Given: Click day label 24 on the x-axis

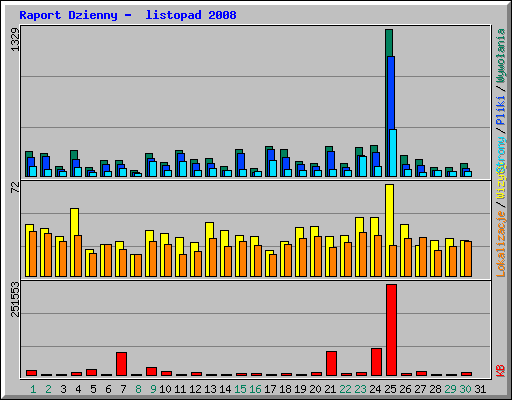Looking at the screenshot, I should [375, 389].
